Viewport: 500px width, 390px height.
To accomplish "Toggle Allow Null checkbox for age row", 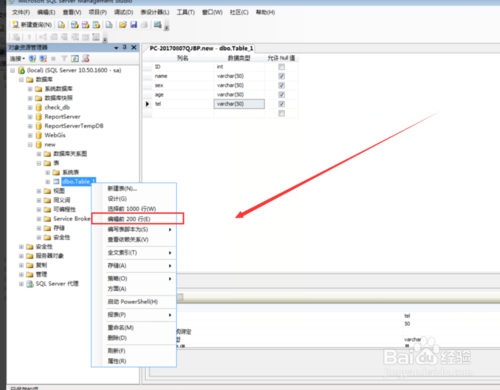I will click(x=282, y=95).
